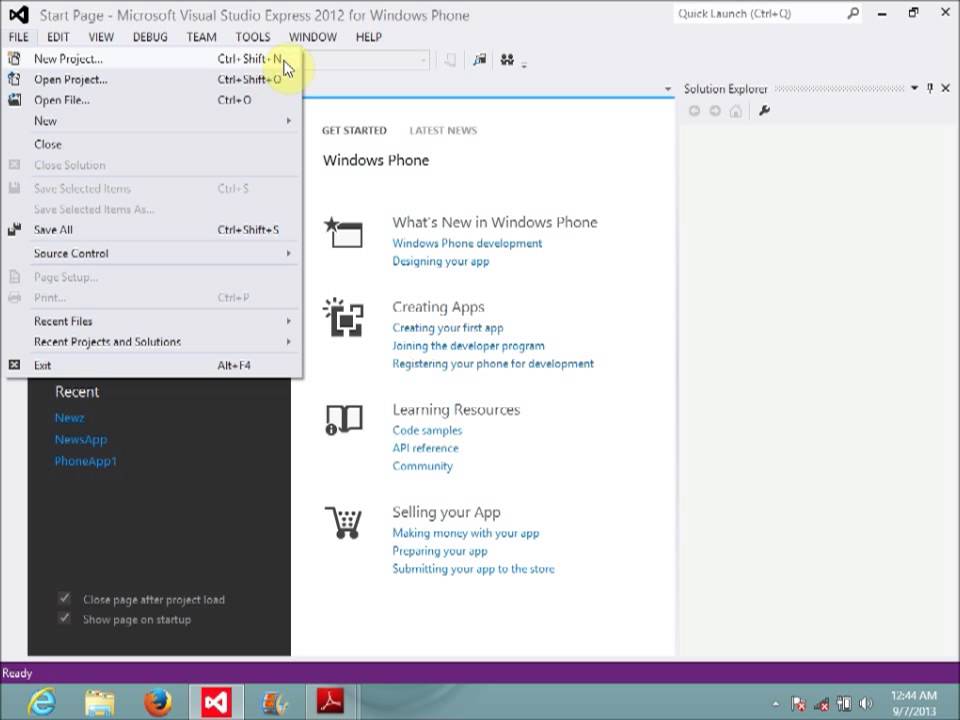This screenshot has width=960, height=720.
Task: Open the DEBUG menu
Action: pos(150,37)
